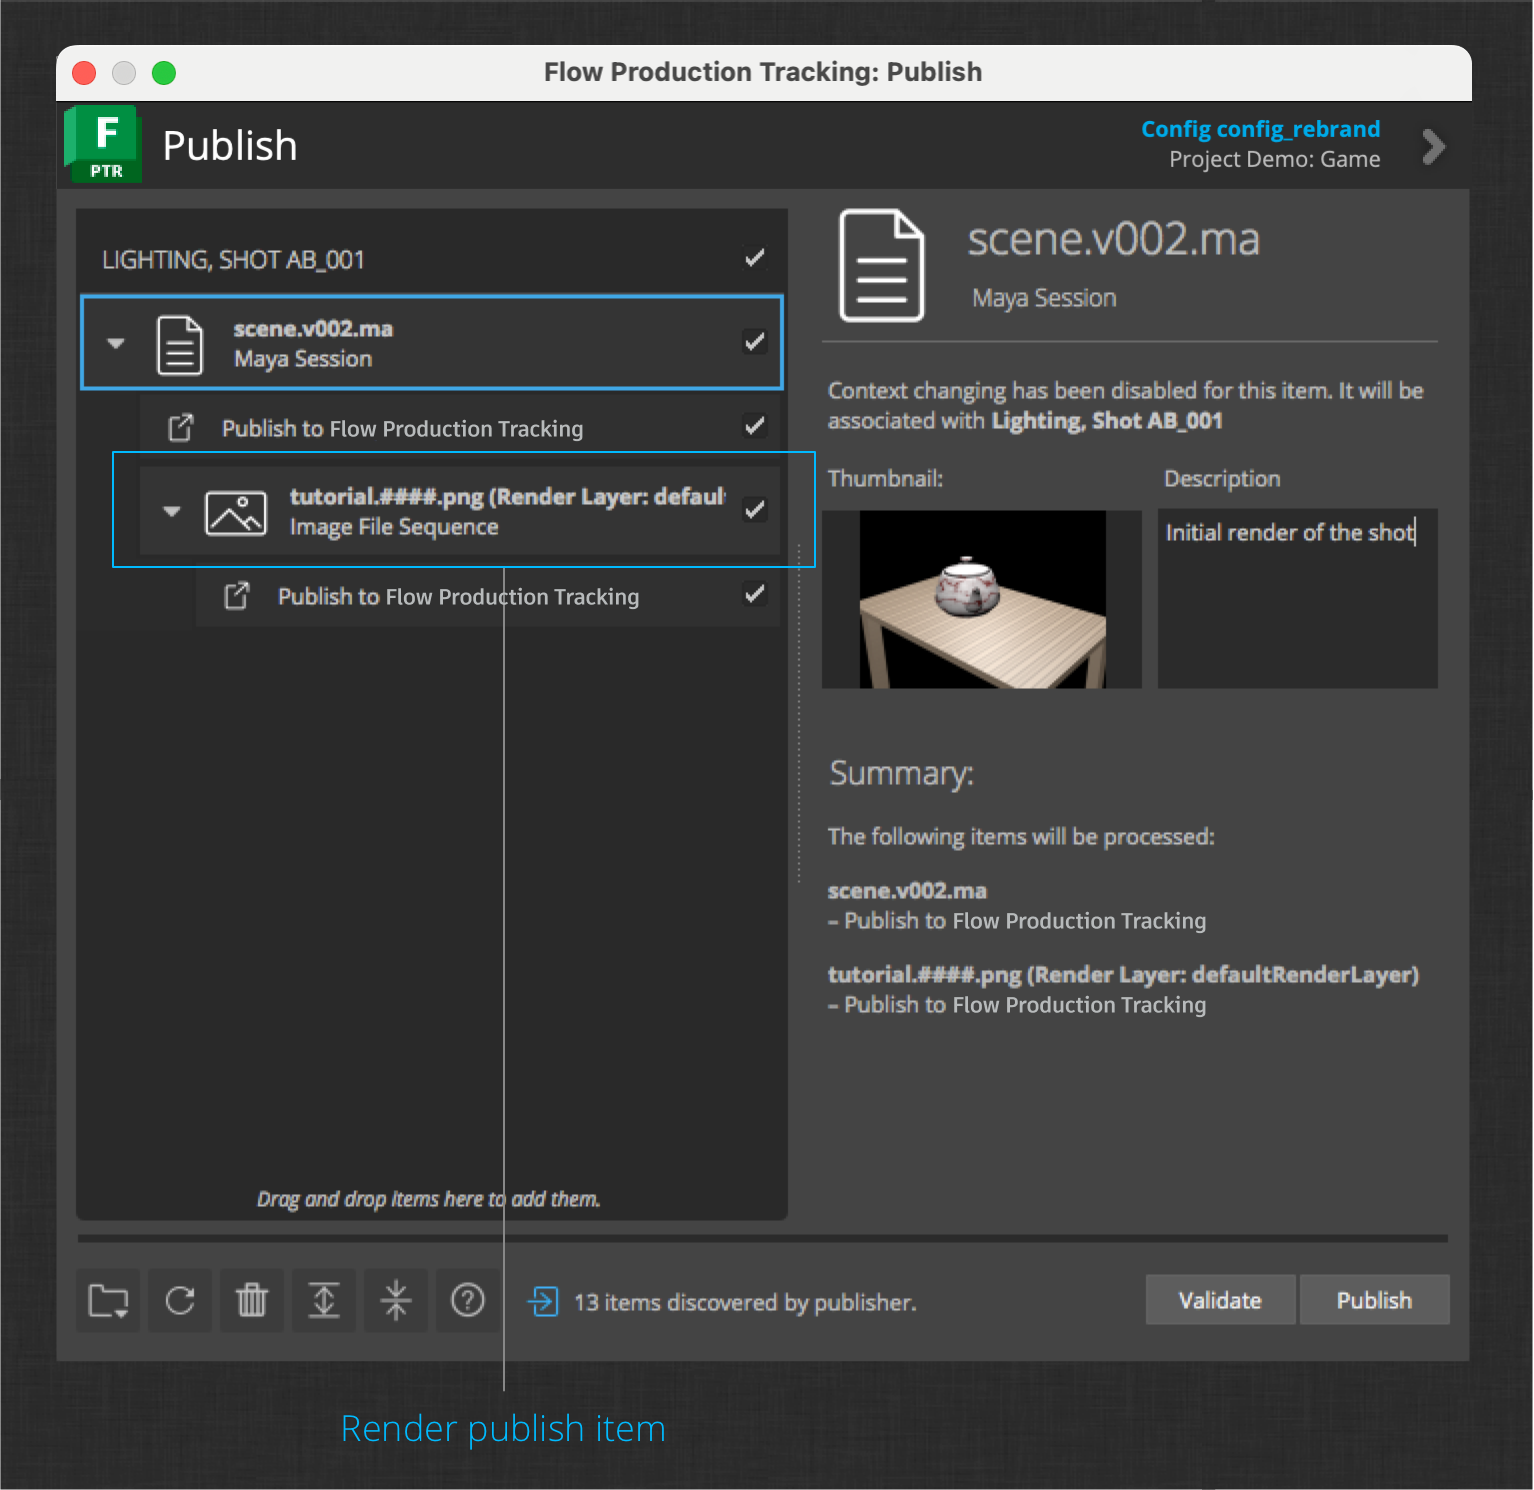Click the expand all items icon
The height and width of the screenshot is (1490, 1534).
click(x=324, y=1301)
